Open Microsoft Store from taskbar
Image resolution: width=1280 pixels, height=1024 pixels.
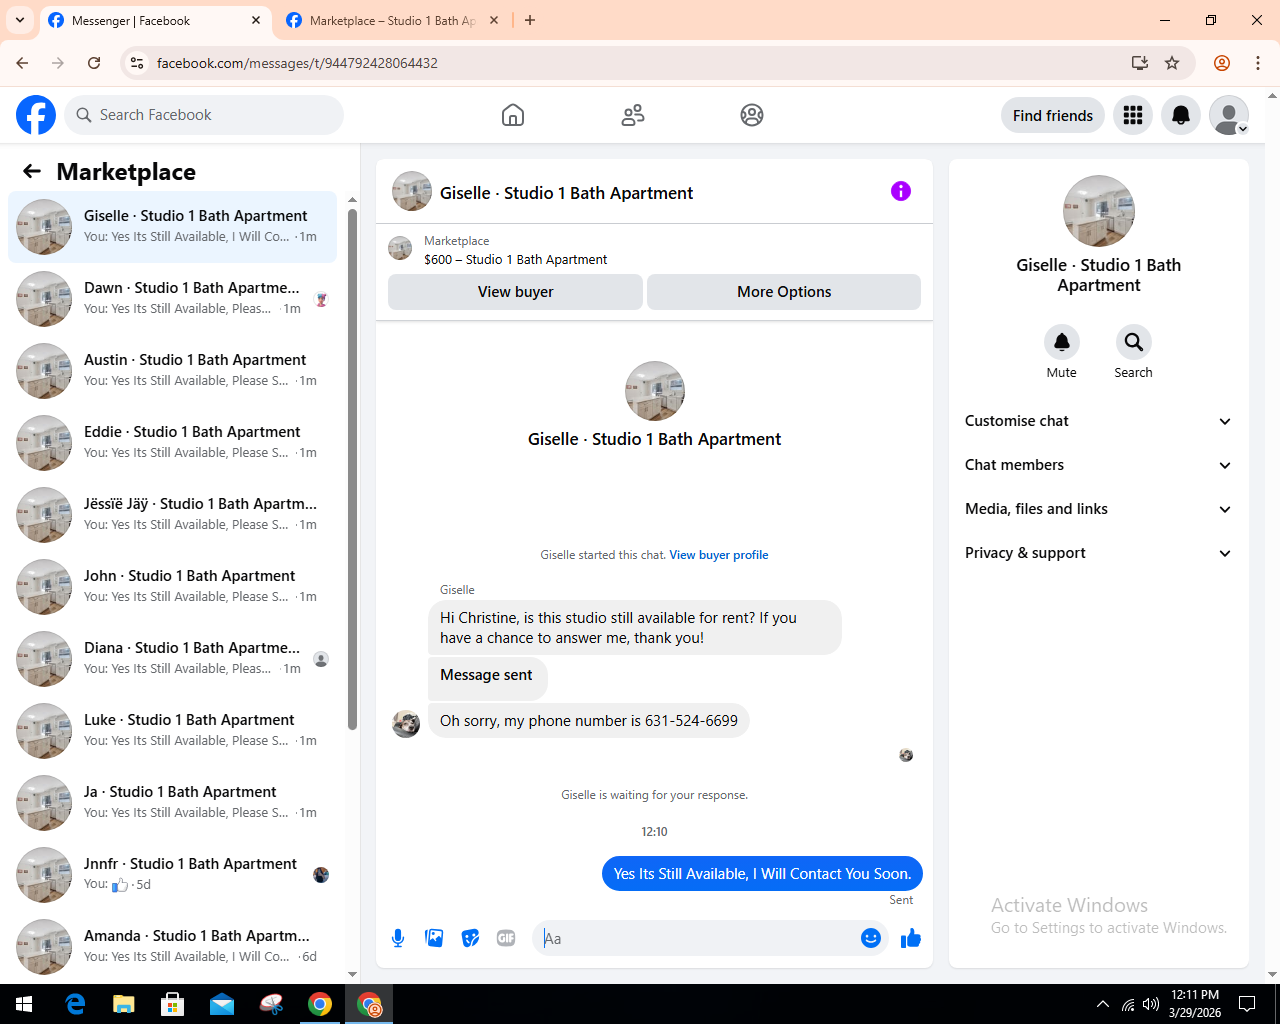click(173, 1004)
